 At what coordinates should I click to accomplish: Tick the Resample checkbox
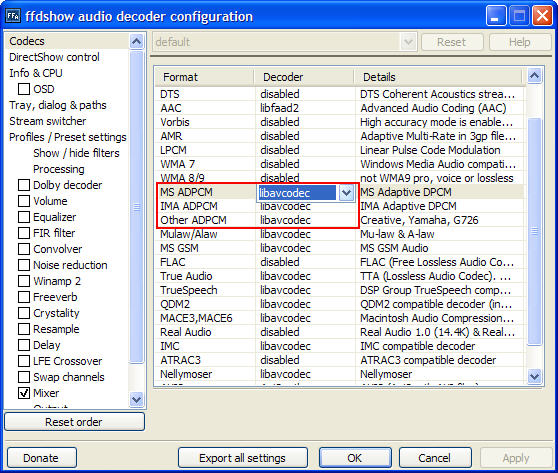click(24, 329)
